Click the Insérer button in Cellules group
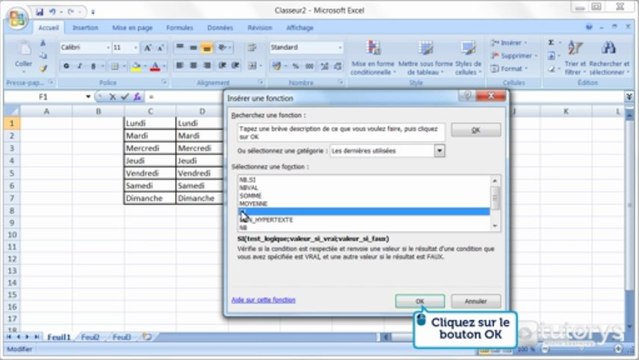 509,43
